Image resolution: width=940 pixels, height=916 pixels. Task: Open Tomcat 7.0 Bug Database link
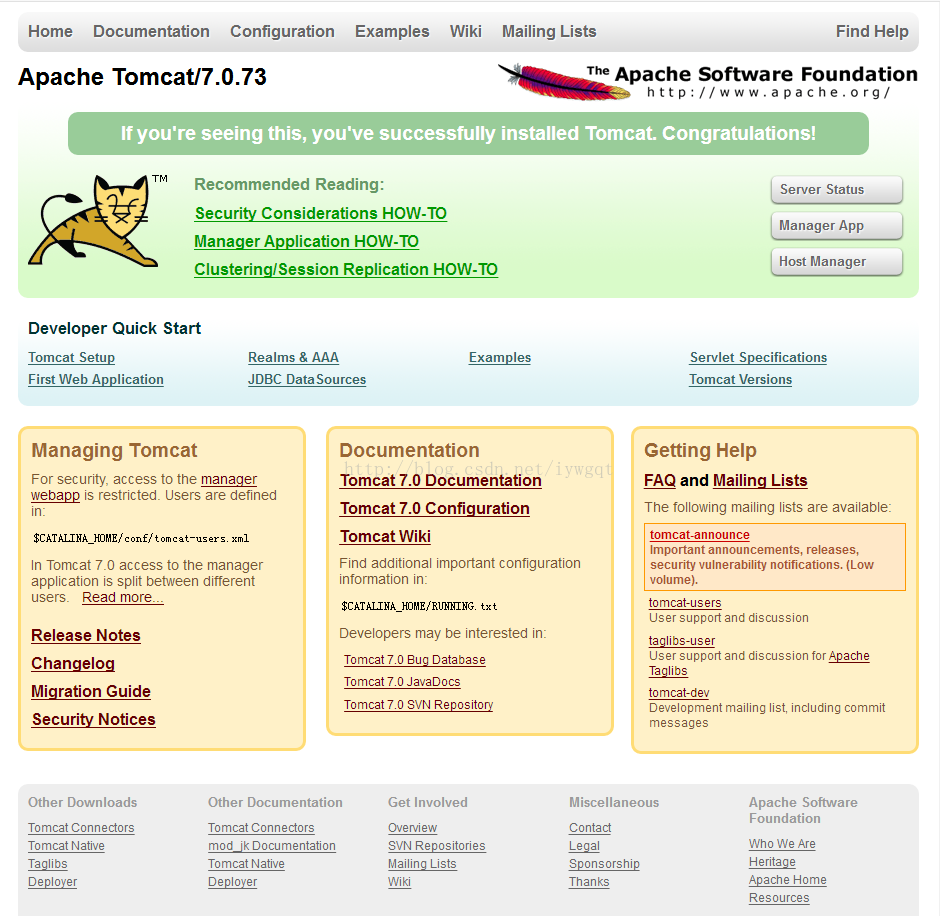[415, 660]
